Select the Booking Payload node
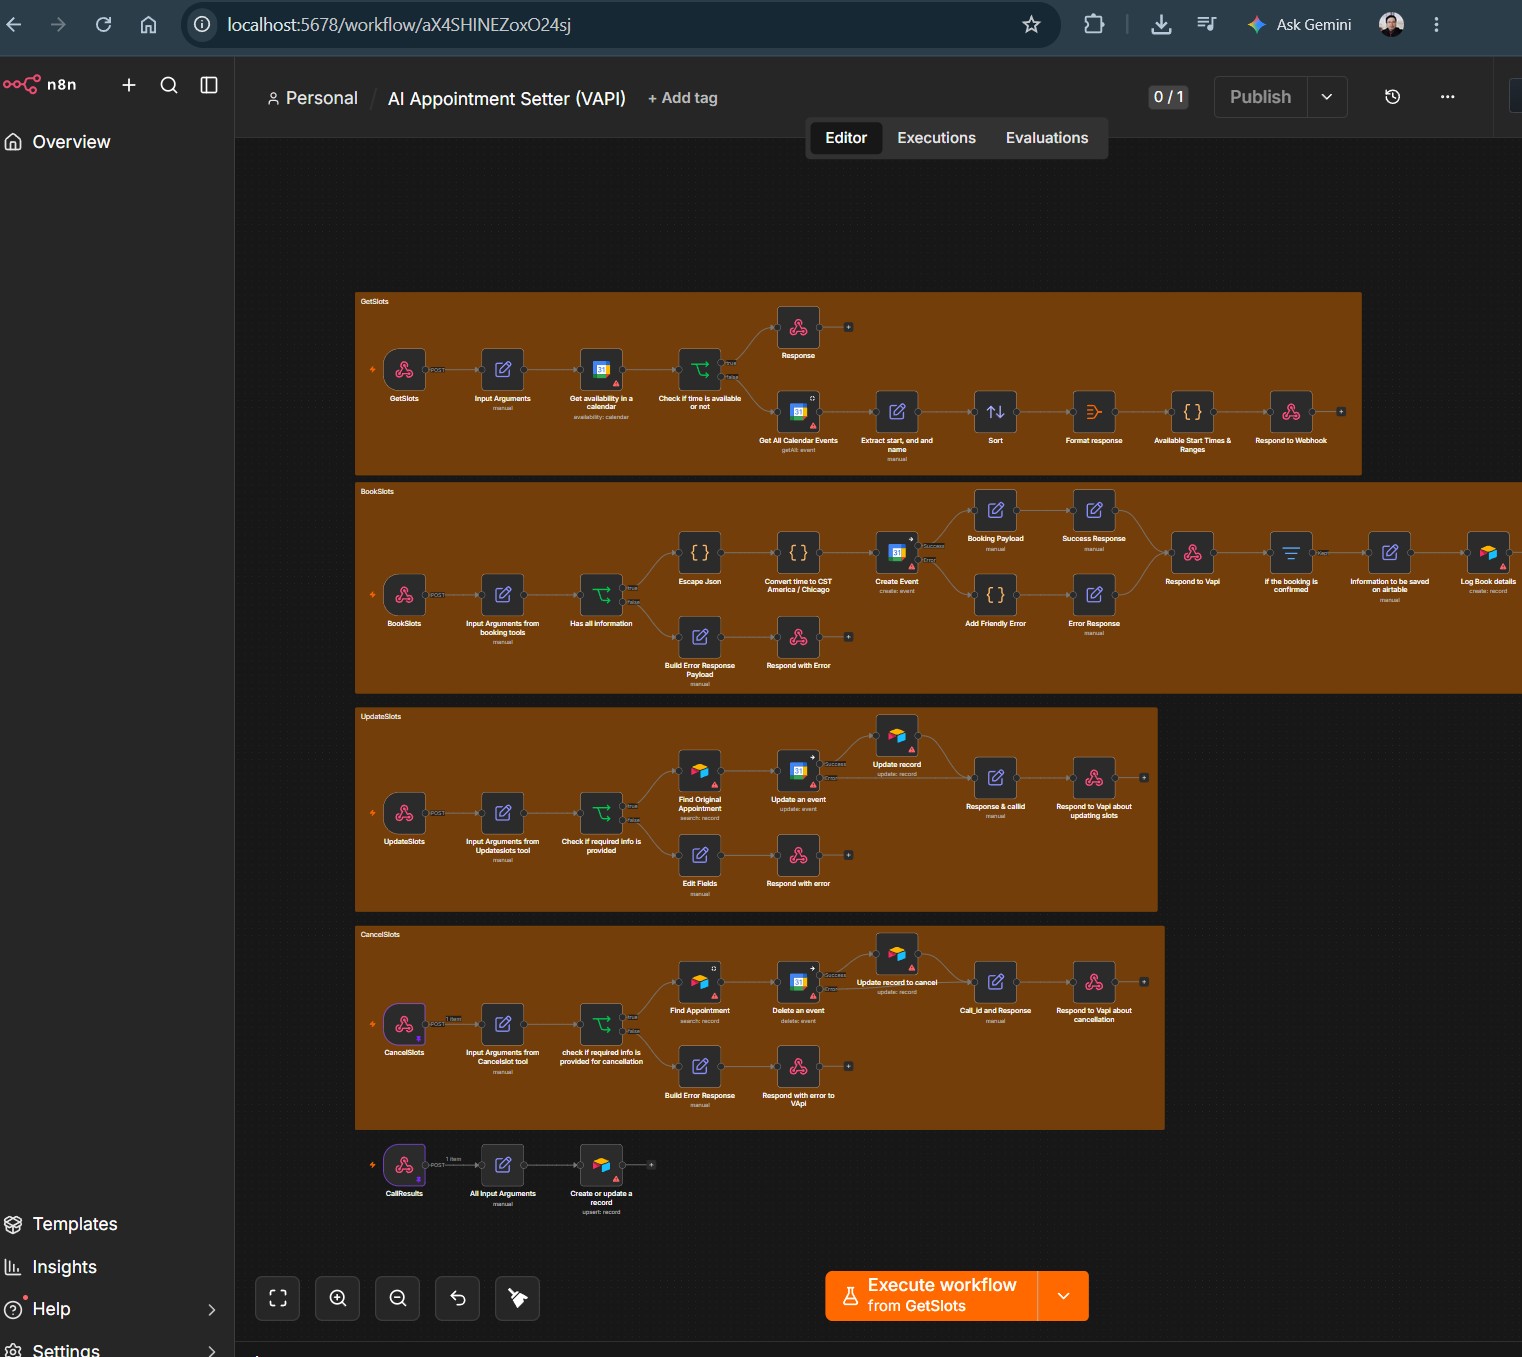The height and width of the screenshot is (1357, 1522). [x=995, y=510]
